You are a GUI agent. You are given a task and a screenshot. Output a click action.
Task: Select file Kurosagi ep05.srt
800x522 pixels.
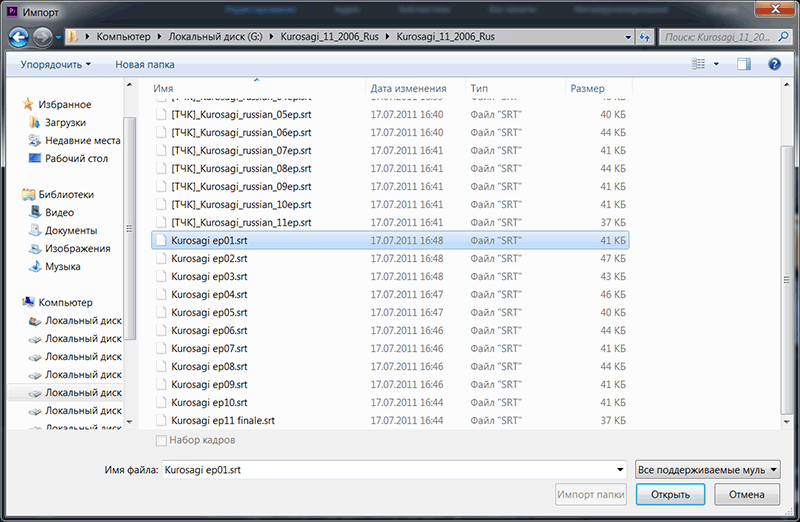click(x=390, y=312)
